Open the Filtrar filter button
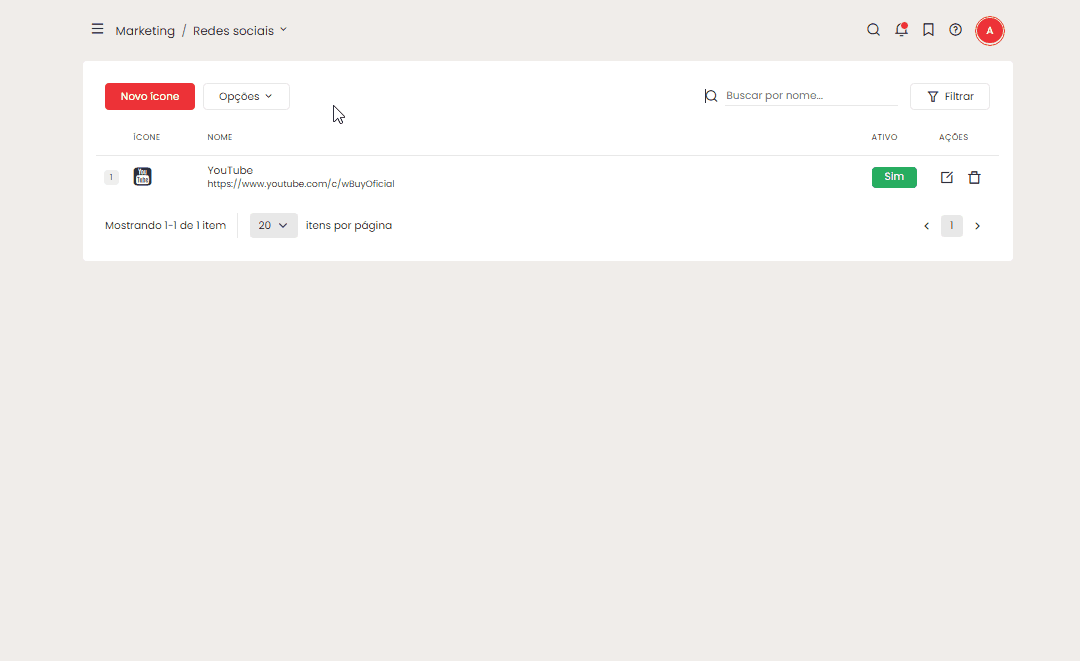The width and height of the screenshot is (1080, 661). pyautogui.click(x=949, y=96)
